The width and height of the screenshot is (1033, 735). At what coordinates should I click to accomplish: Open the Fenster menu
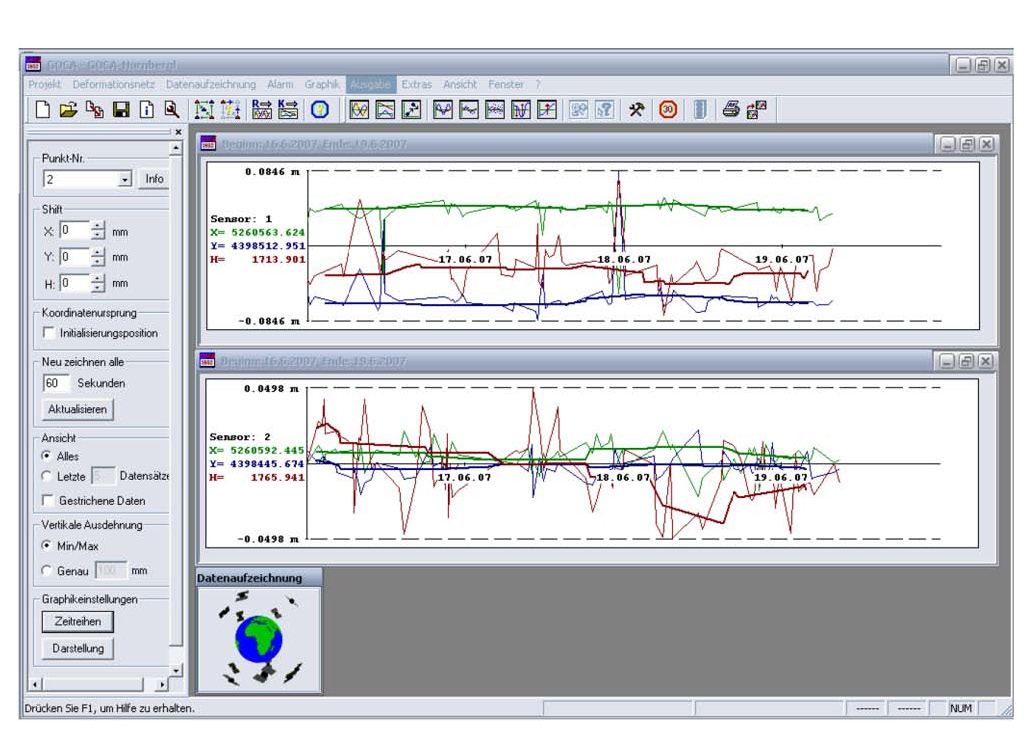point(506,84)
